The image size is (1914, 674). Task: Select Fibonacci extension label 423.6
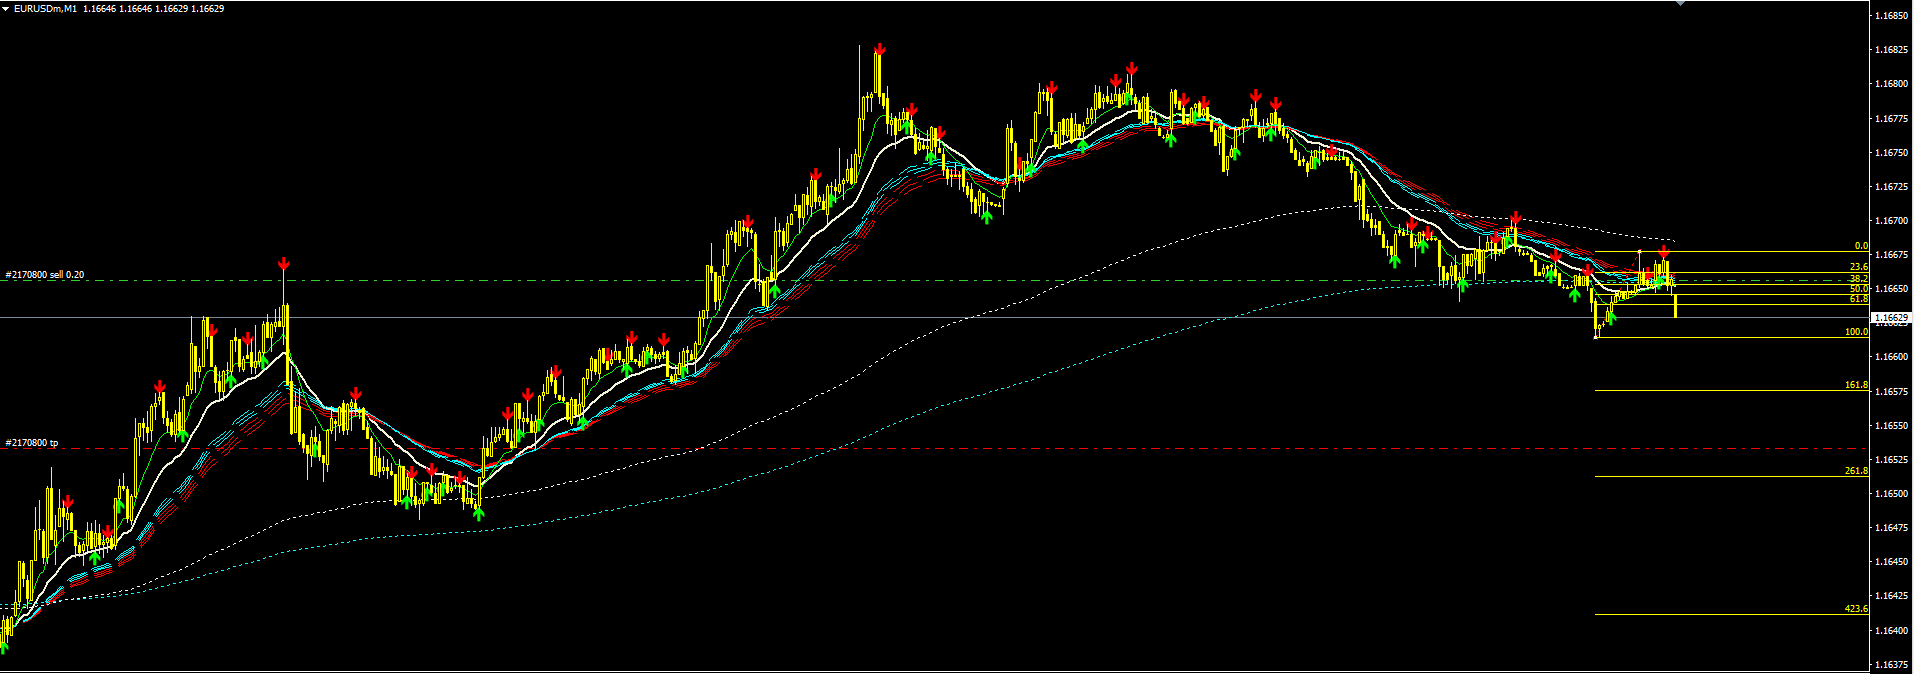[x=1857, y=609]
